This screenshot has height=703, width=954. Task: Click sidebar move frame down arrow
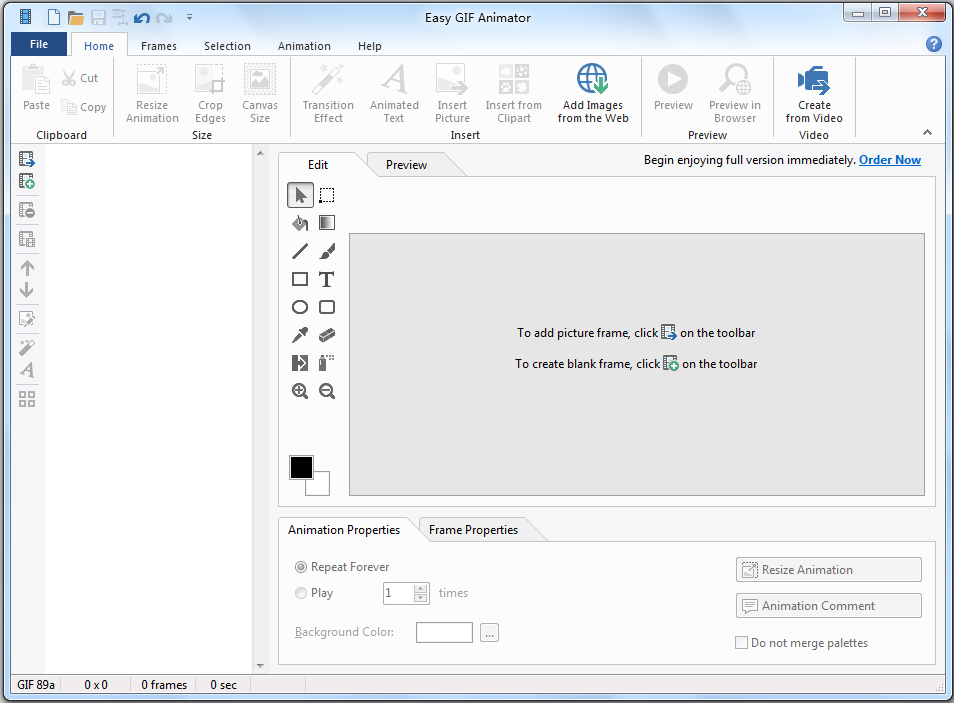(27, 290)
